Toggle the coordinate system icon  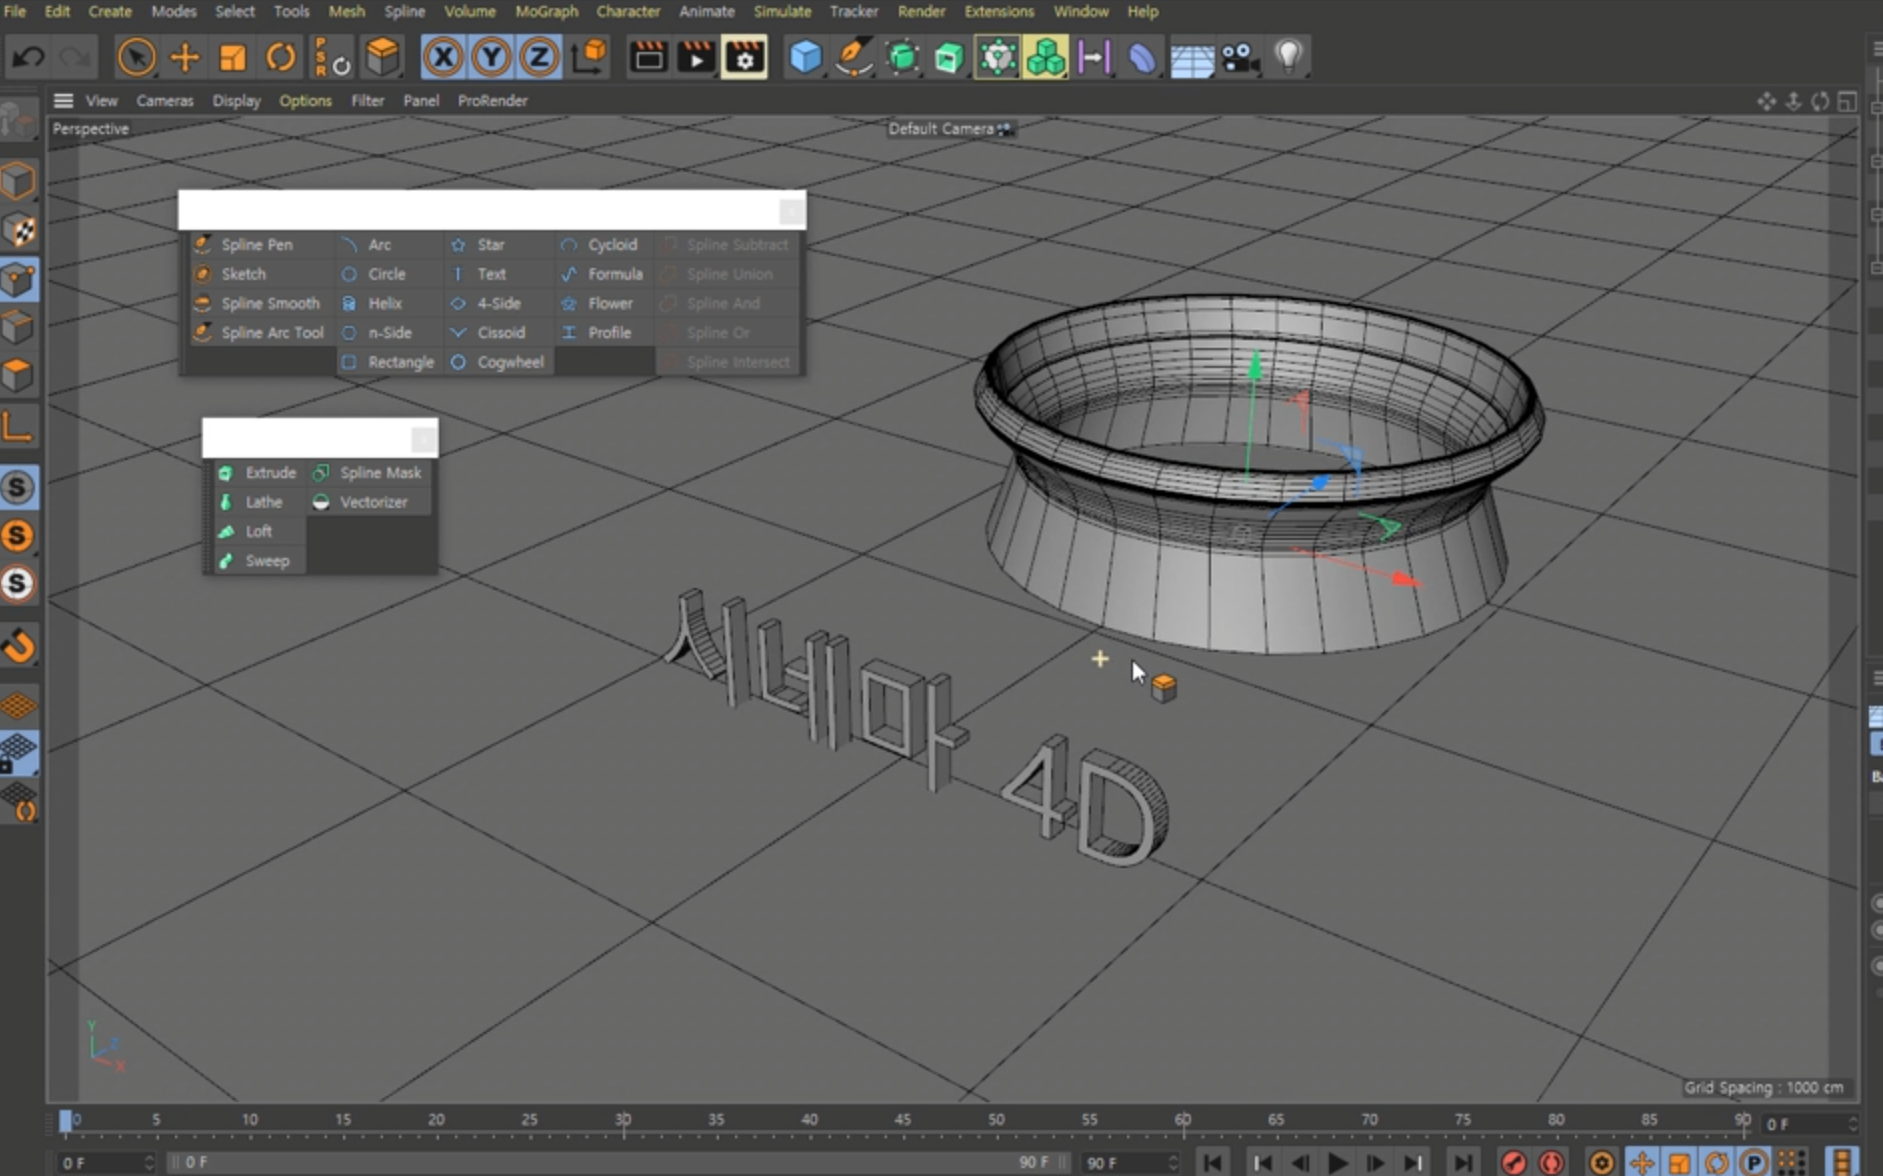[590, 57]
